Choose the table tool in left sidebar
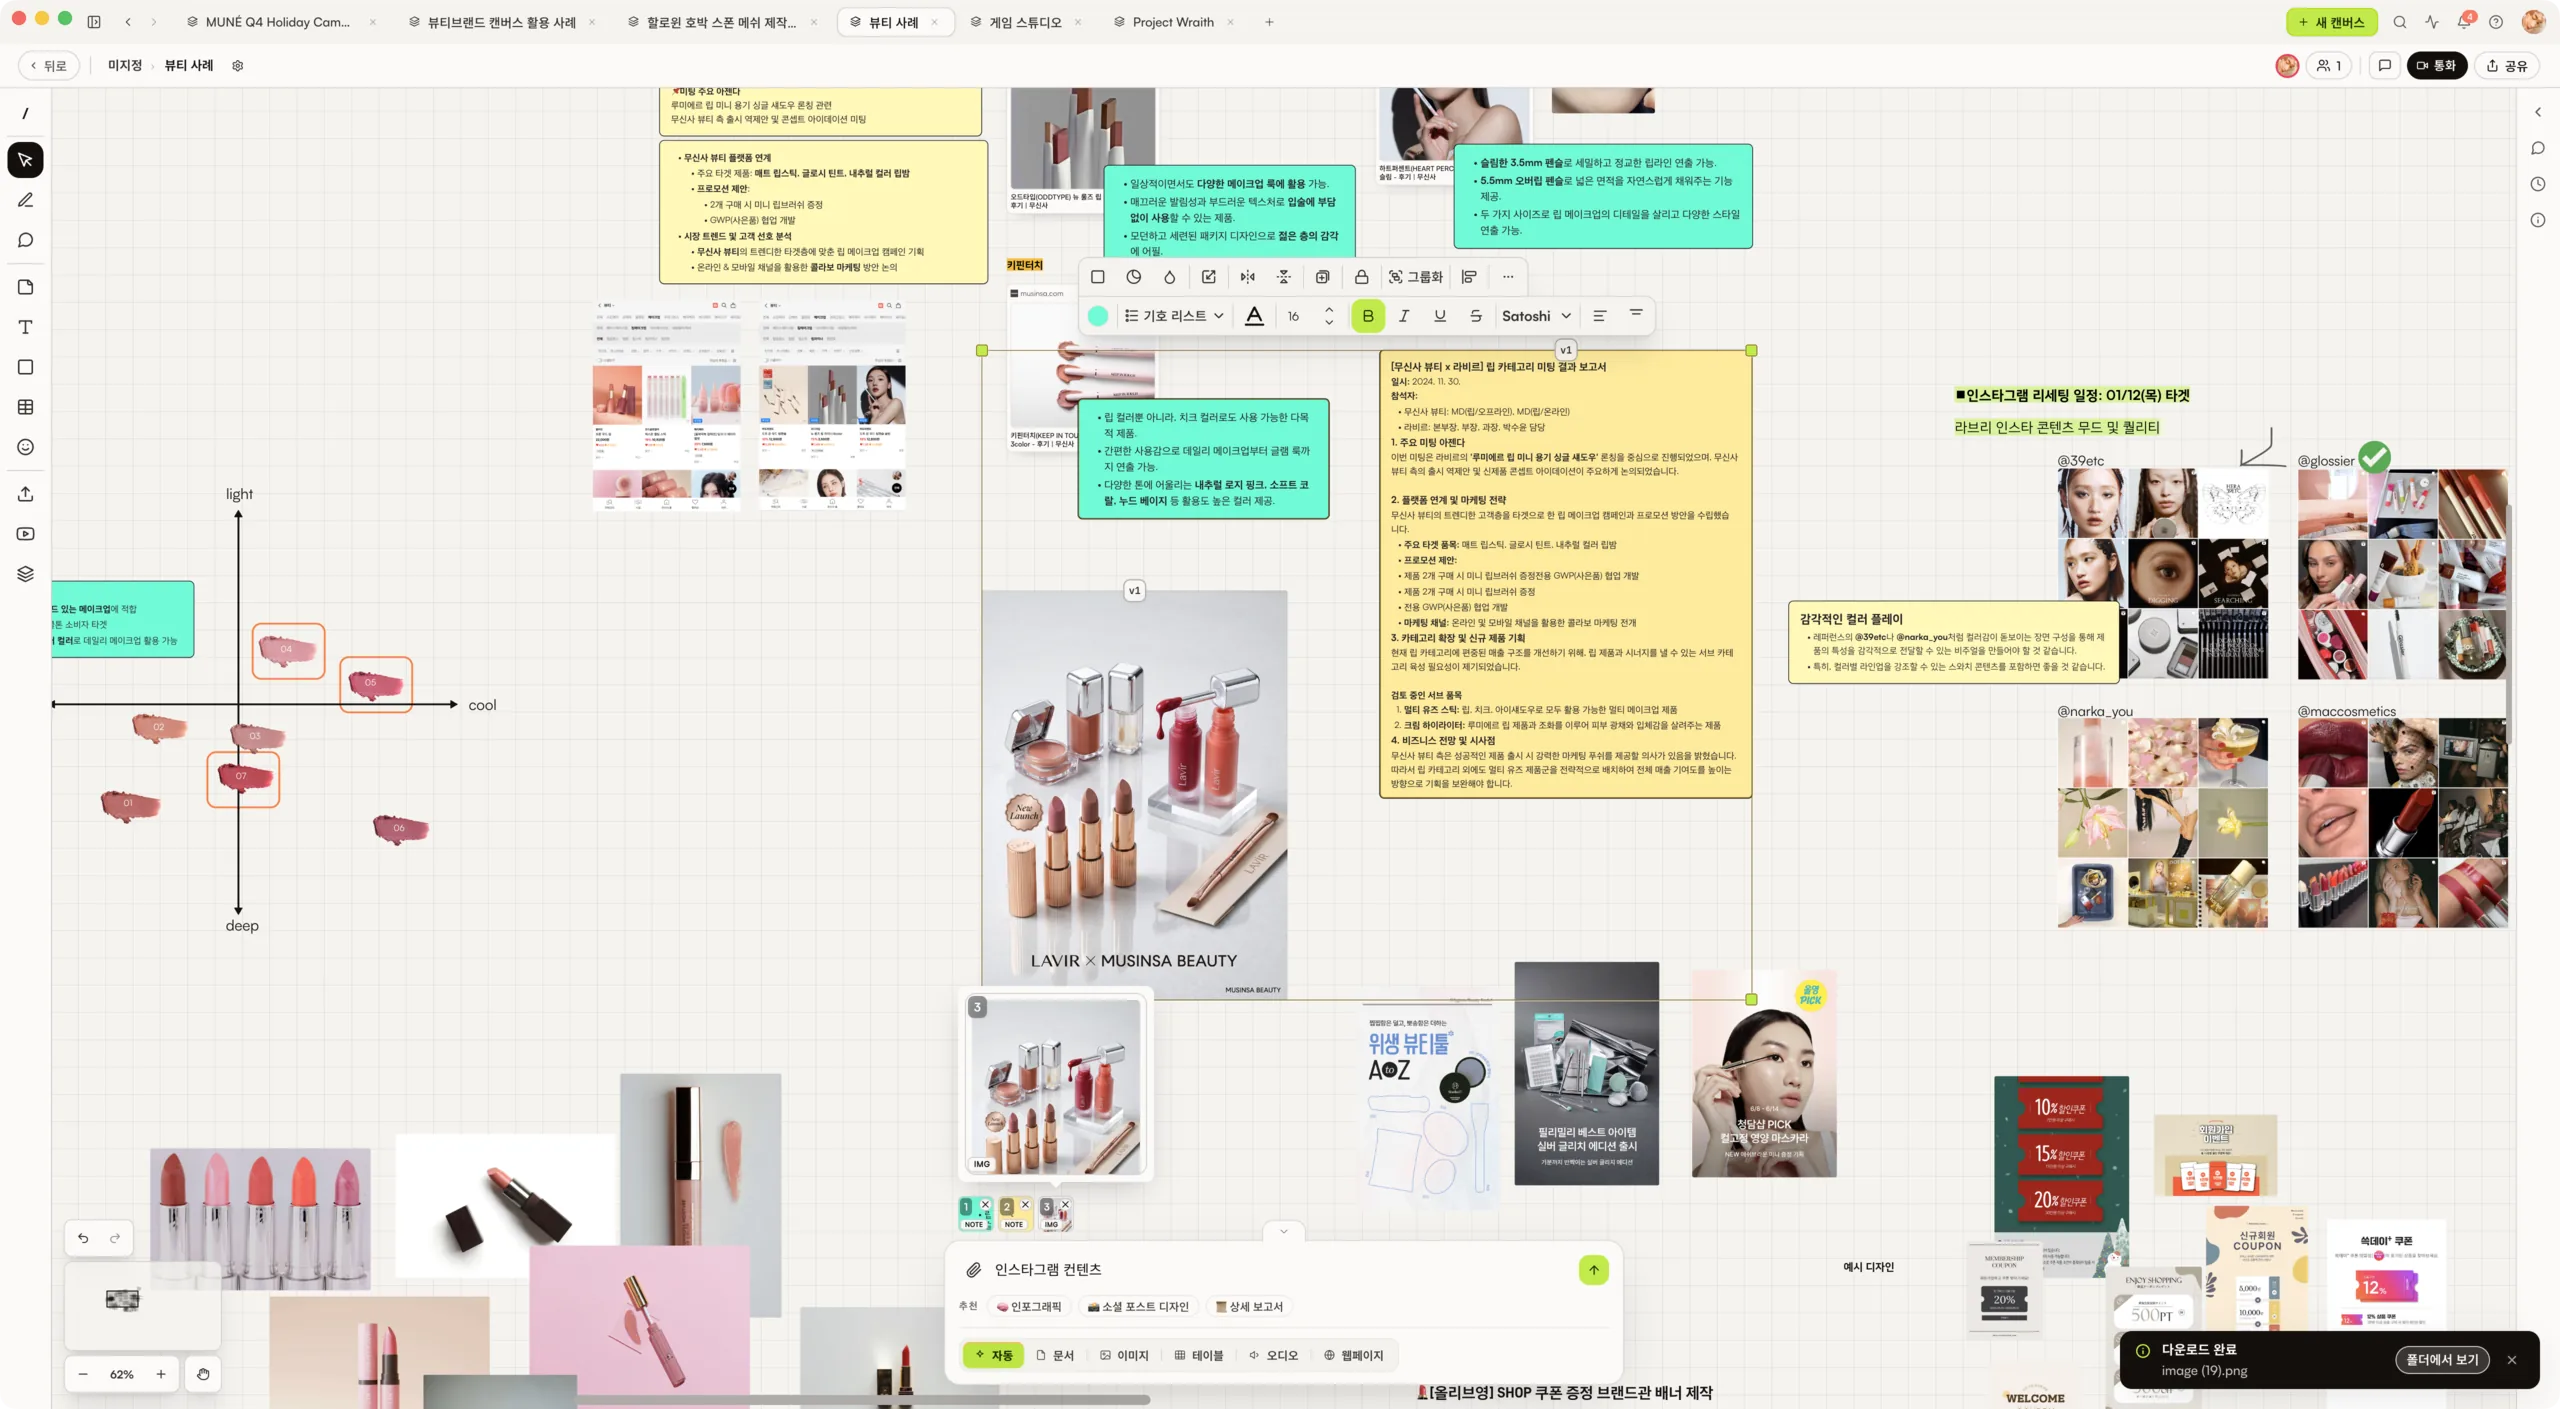This screenshot has width=2560, height=1409. point(26,407)
